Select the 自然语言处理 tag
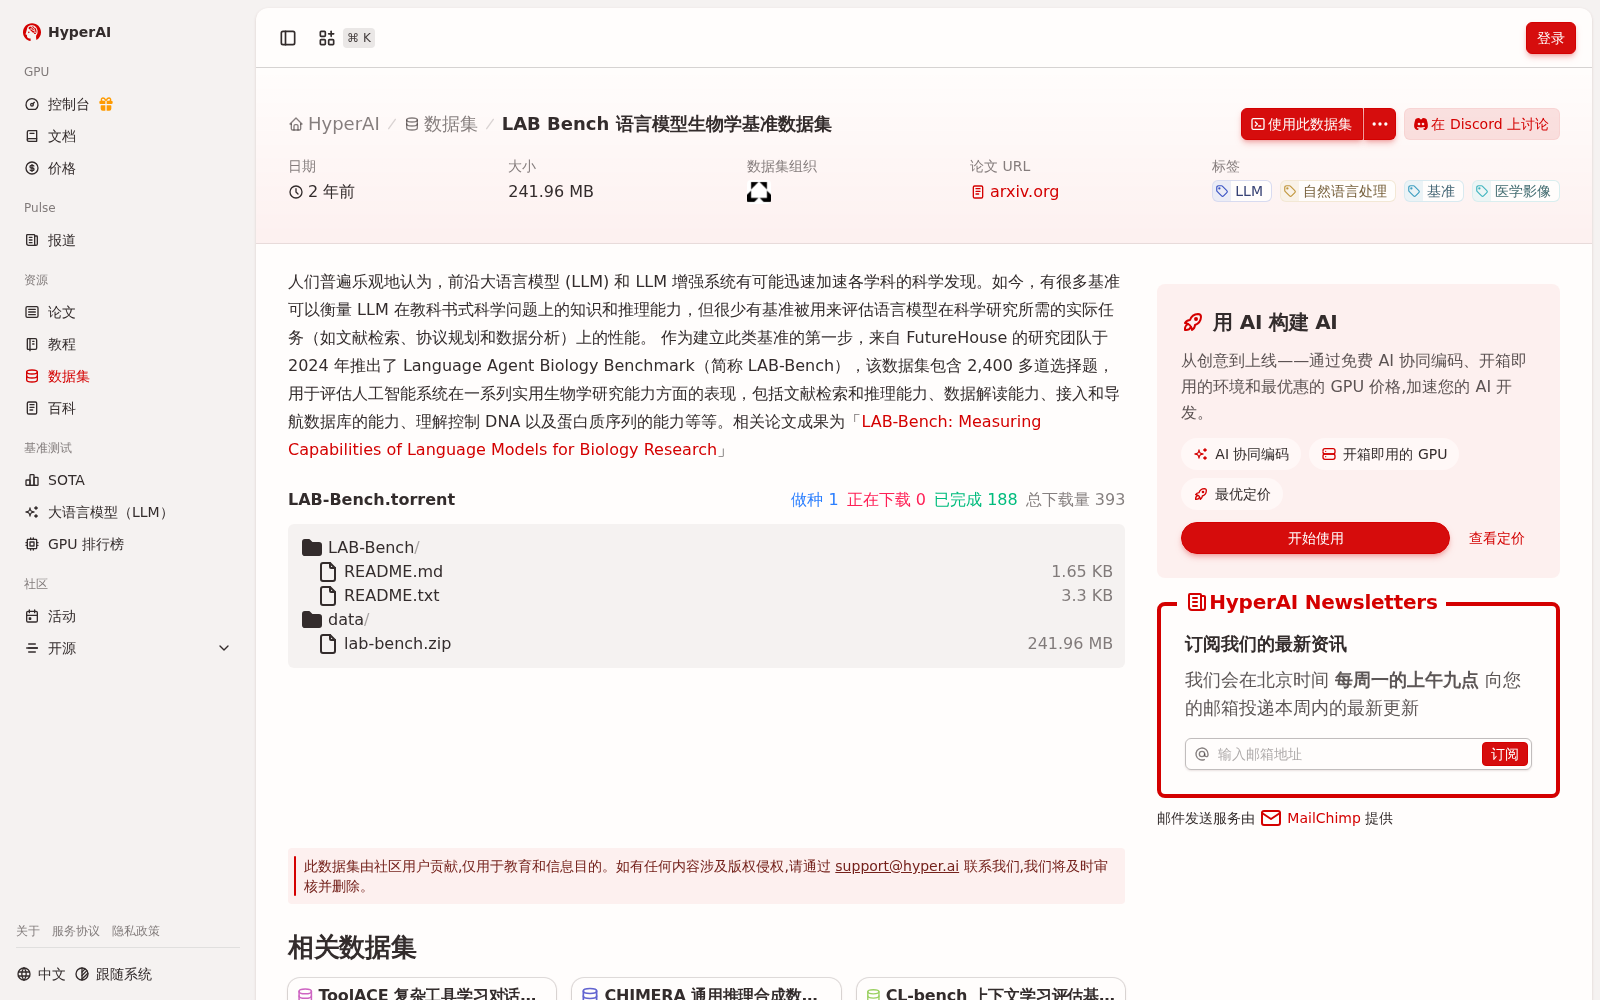Screen dimensions: 1600x1000 click(x=1337, y=191)
